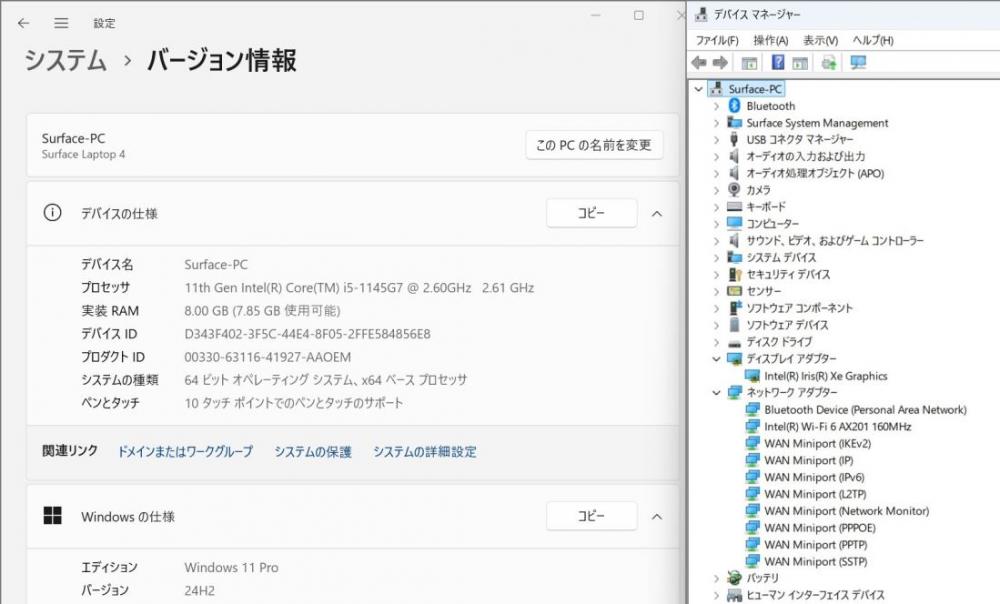Image resolution: width=1000 pixels, height=604 pixels.
Task: Click the デバイス ID value text
Action: (x=307, y=334)
